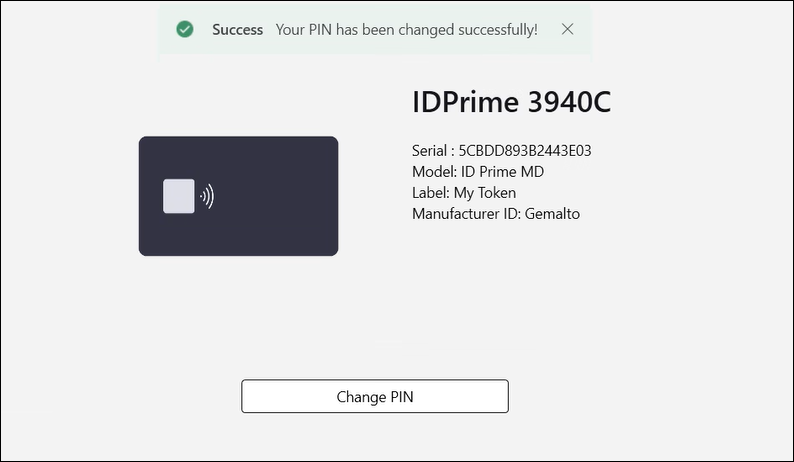
Task: Click the bold Success label
Action: [x=237, y=30]
